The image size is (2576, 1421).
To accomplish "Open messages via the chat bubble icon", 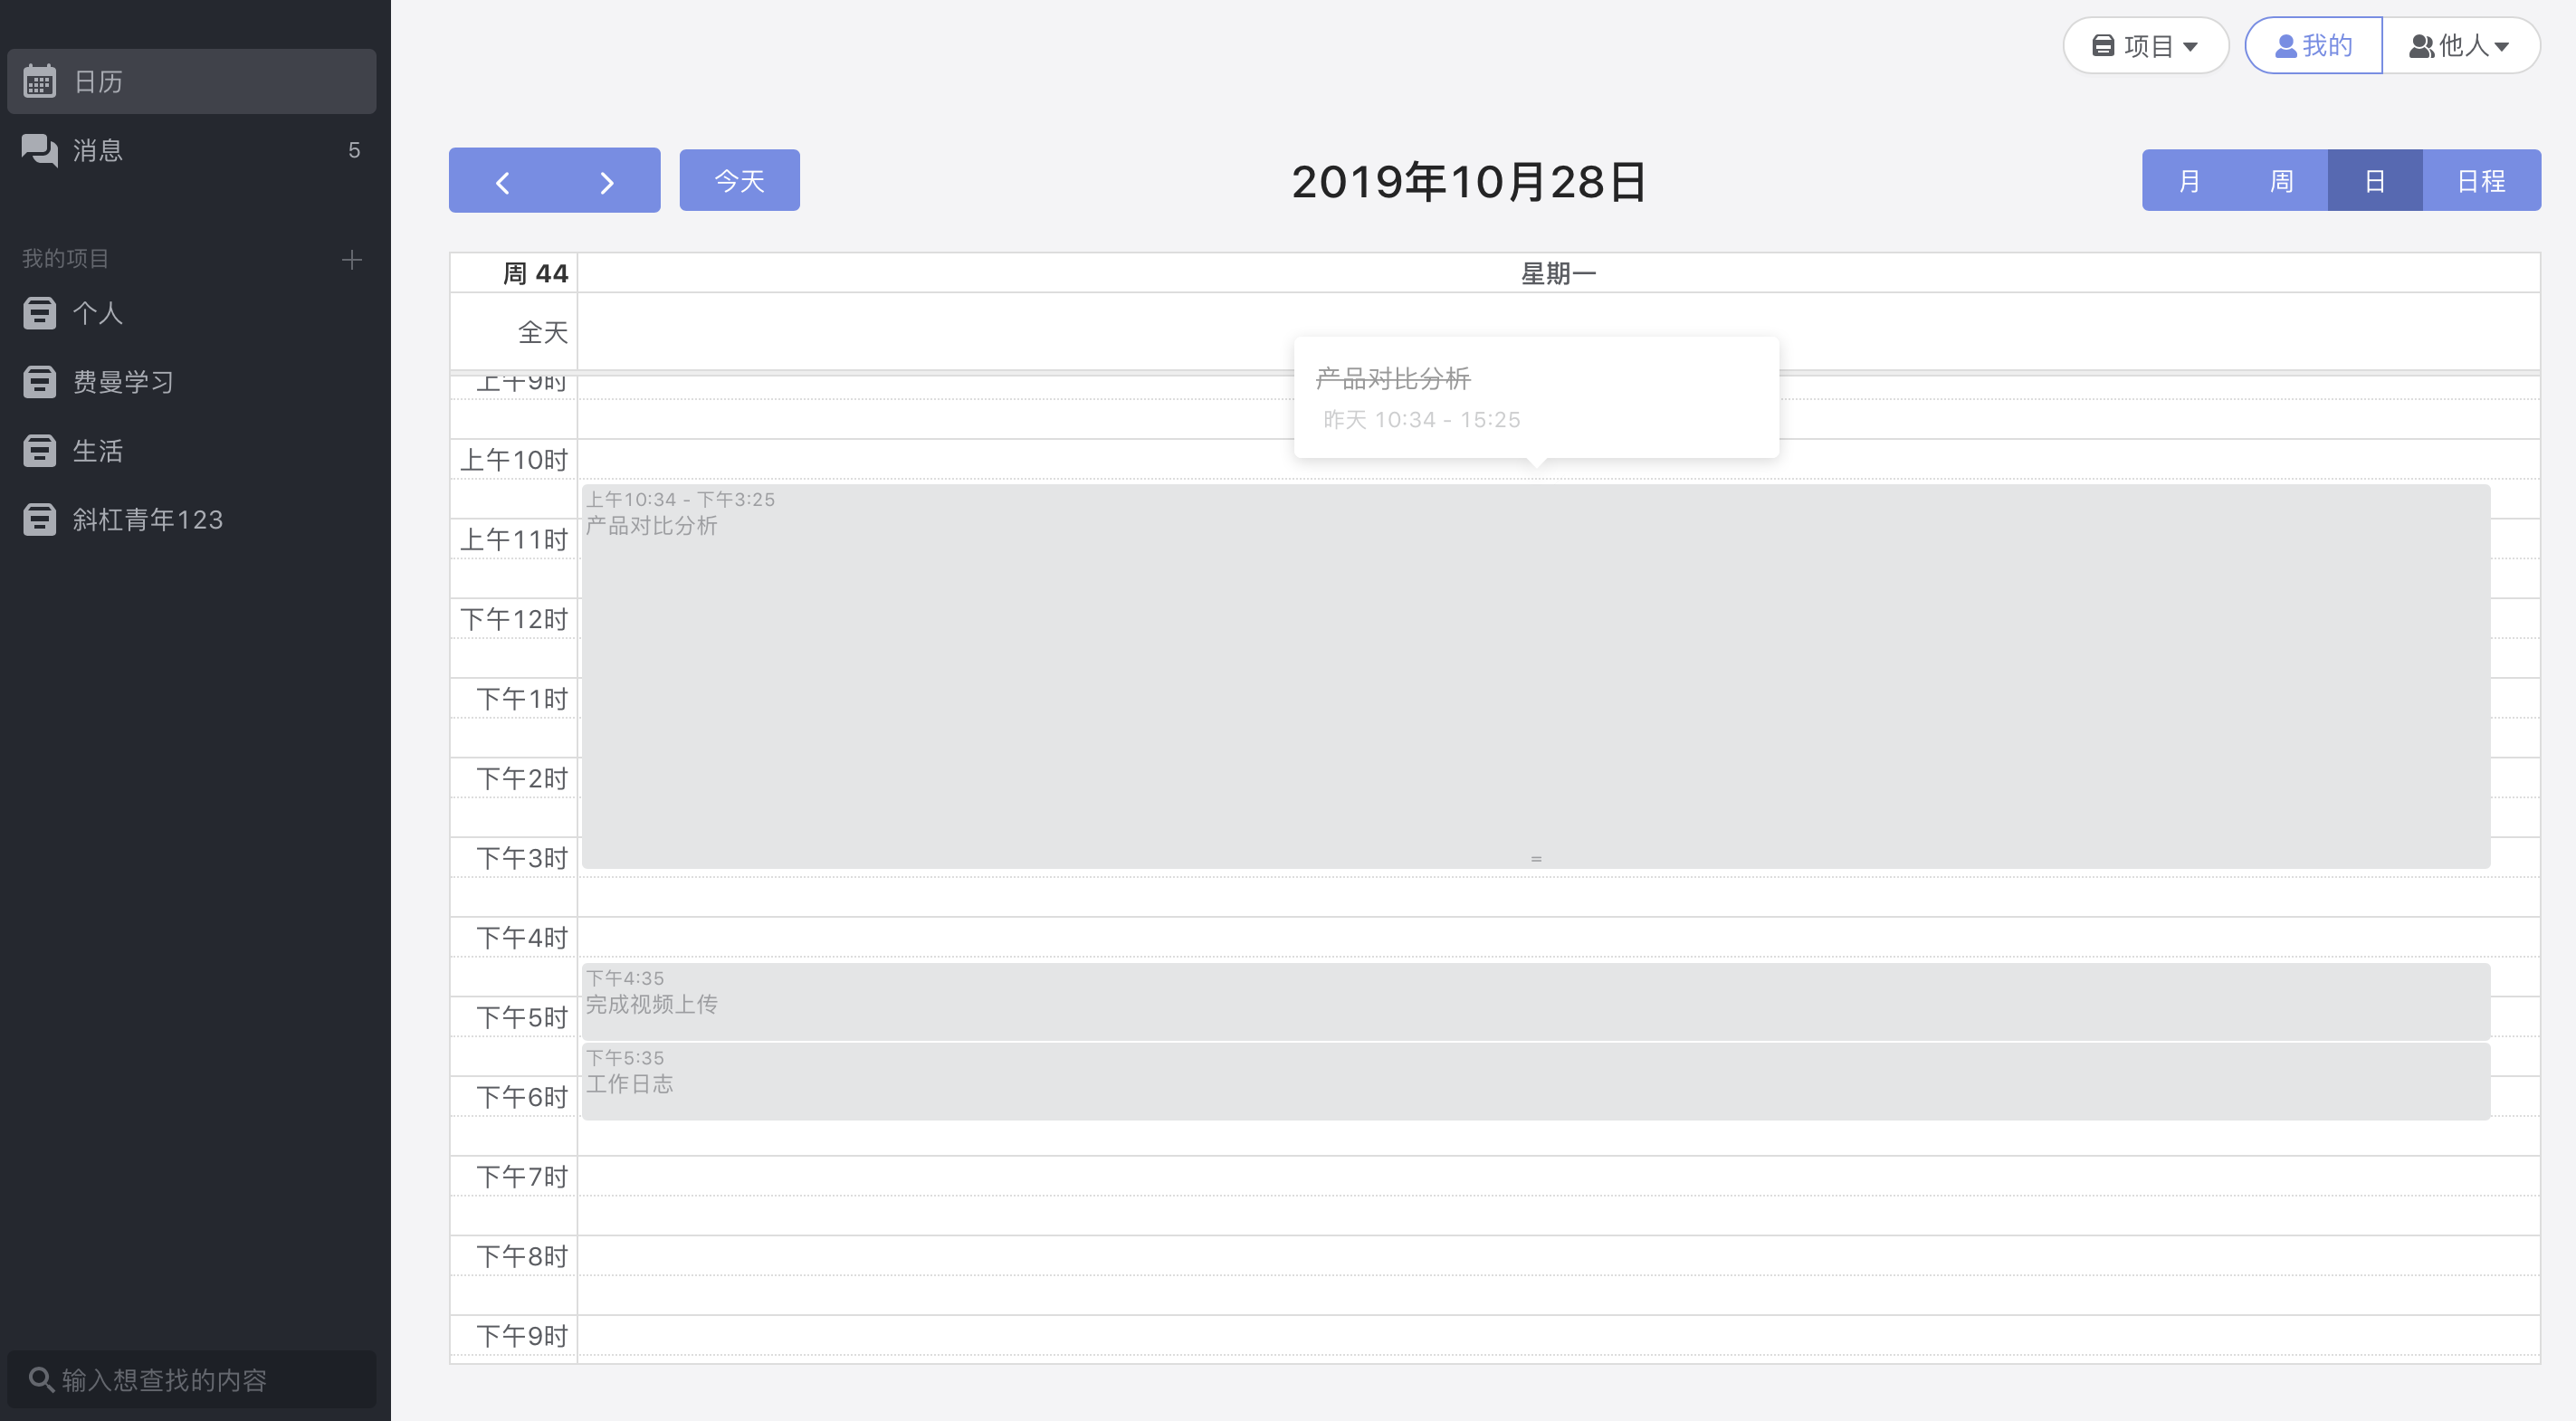I will coord(39,150).
